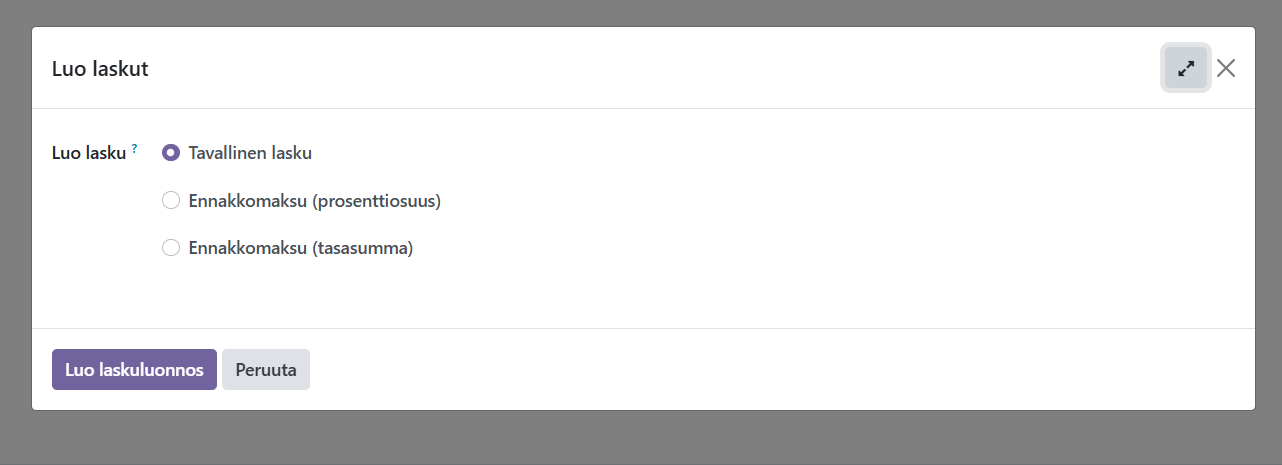Click blank dialog body right of the options

[850, 200]
